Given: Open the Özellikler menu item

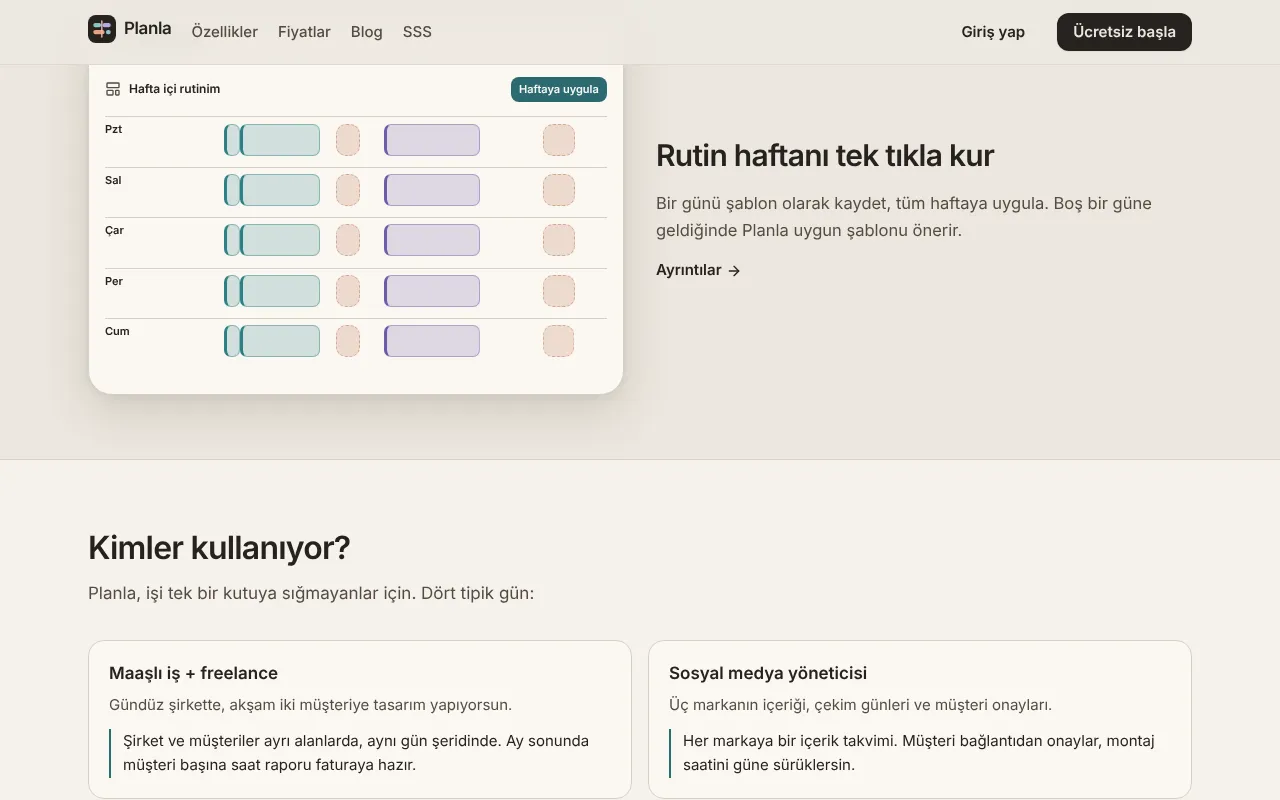Looking at the screenshot, I should tap(225, 32).
